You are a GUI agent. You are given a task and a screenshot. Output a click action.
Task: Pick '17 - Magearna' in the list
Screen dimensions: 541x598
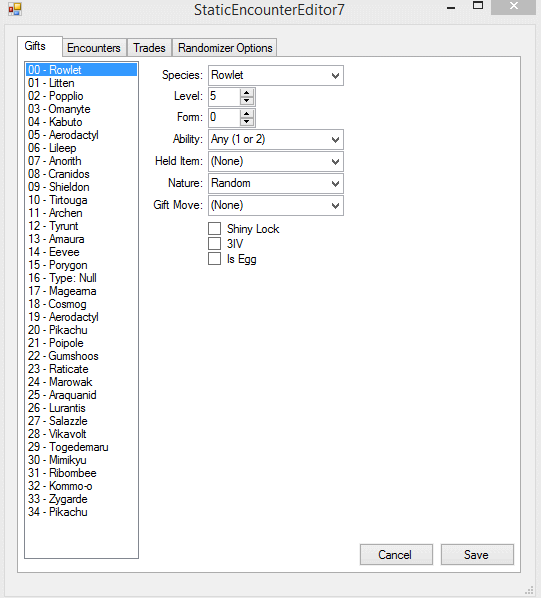pyautogui.click(x=81, y=291)
